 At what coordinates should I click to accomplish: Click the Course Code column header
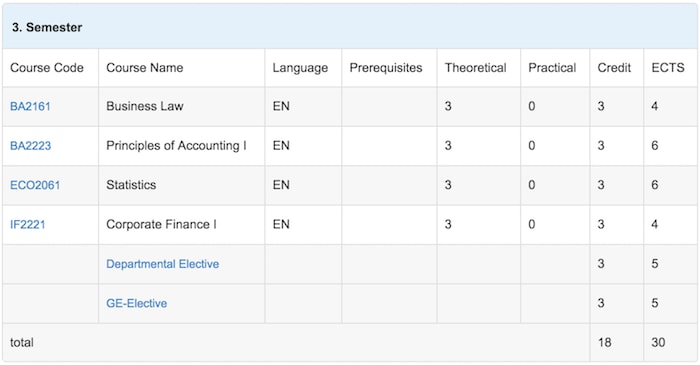pyautogui.click(x=47, y=67)
